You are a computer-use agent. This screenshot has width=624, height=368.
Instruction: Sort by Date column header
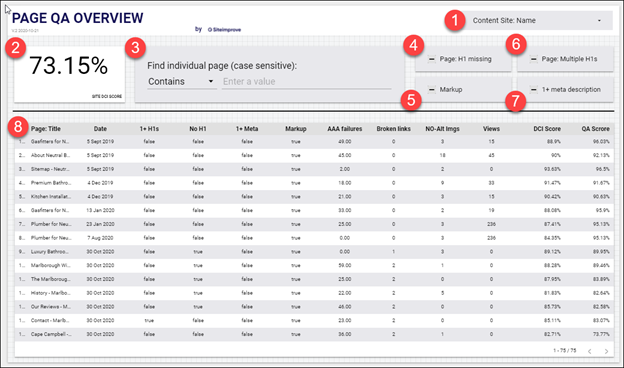tap(100, 129)
